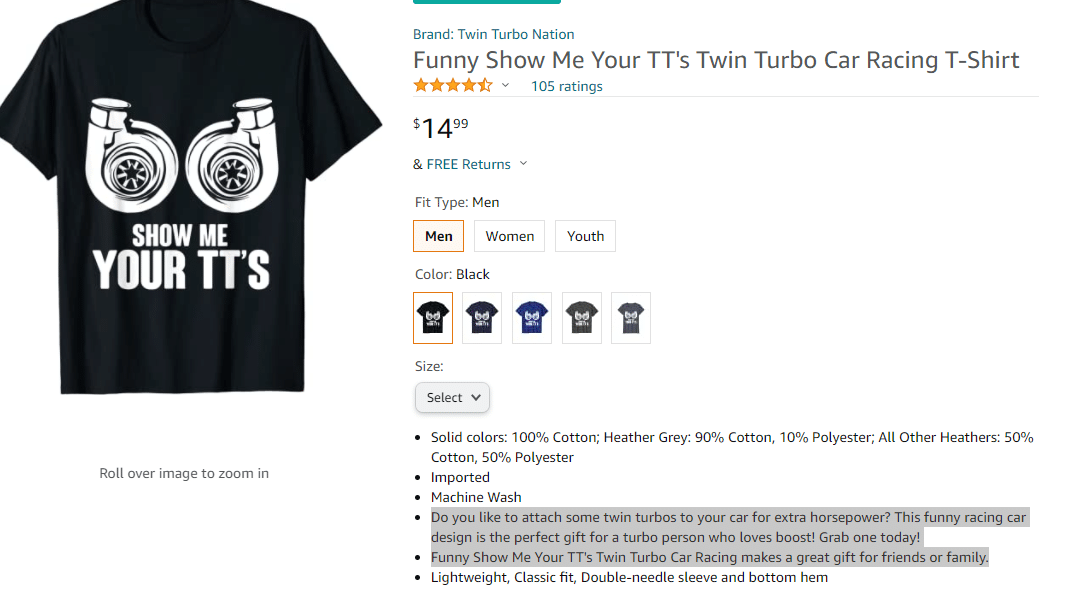Pick the dark grey heather color option
The height and width of the screenshot is (596, 1067).
581,316
